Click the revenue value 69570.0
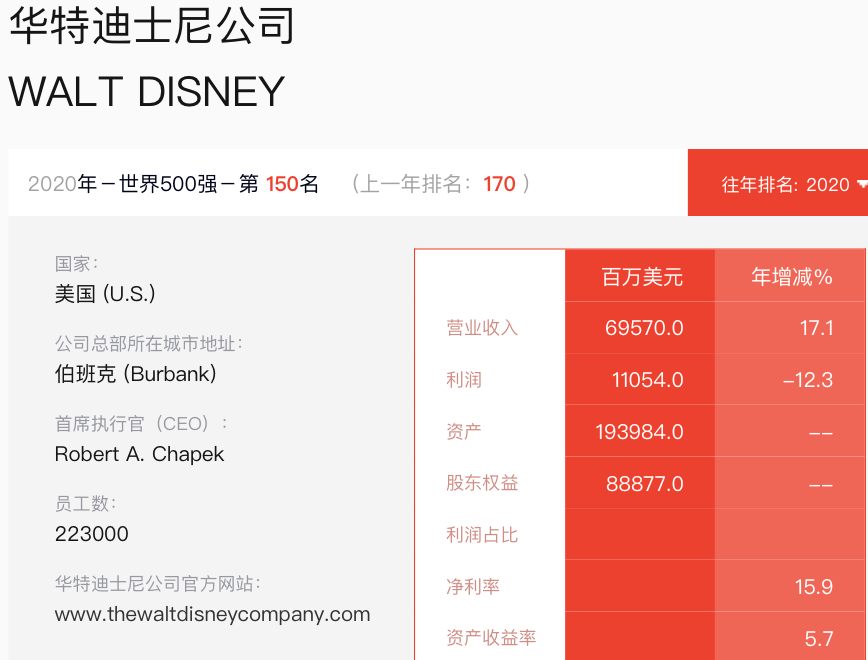 pyautogui.click(x=644, y=328)
